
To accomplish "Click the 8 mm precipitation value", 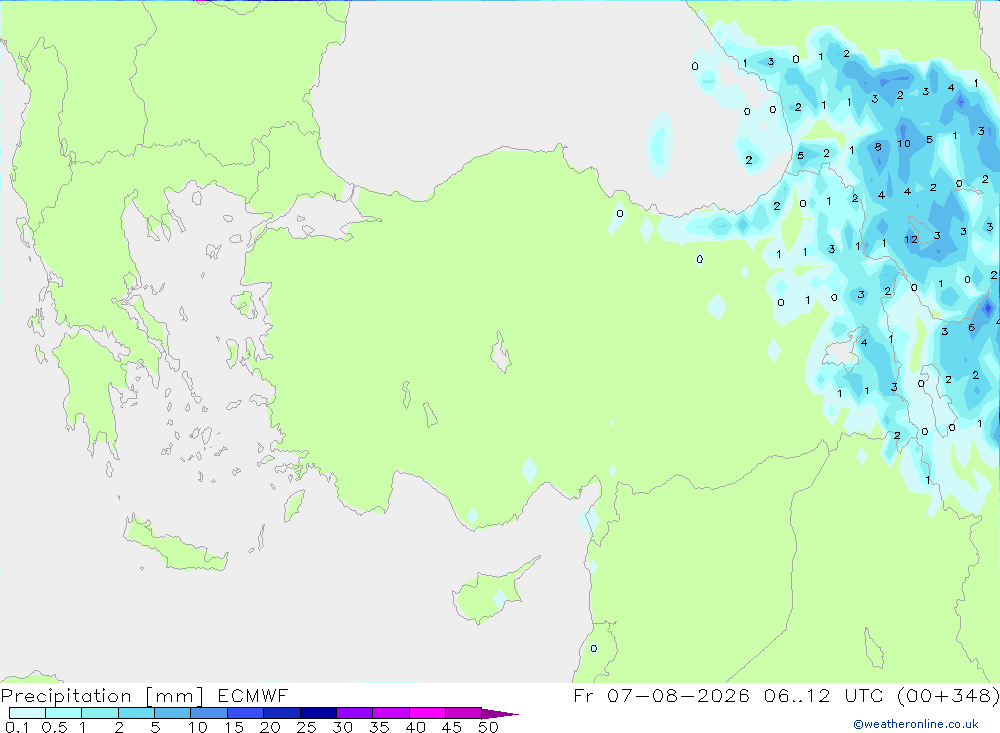I will [878, 147].
